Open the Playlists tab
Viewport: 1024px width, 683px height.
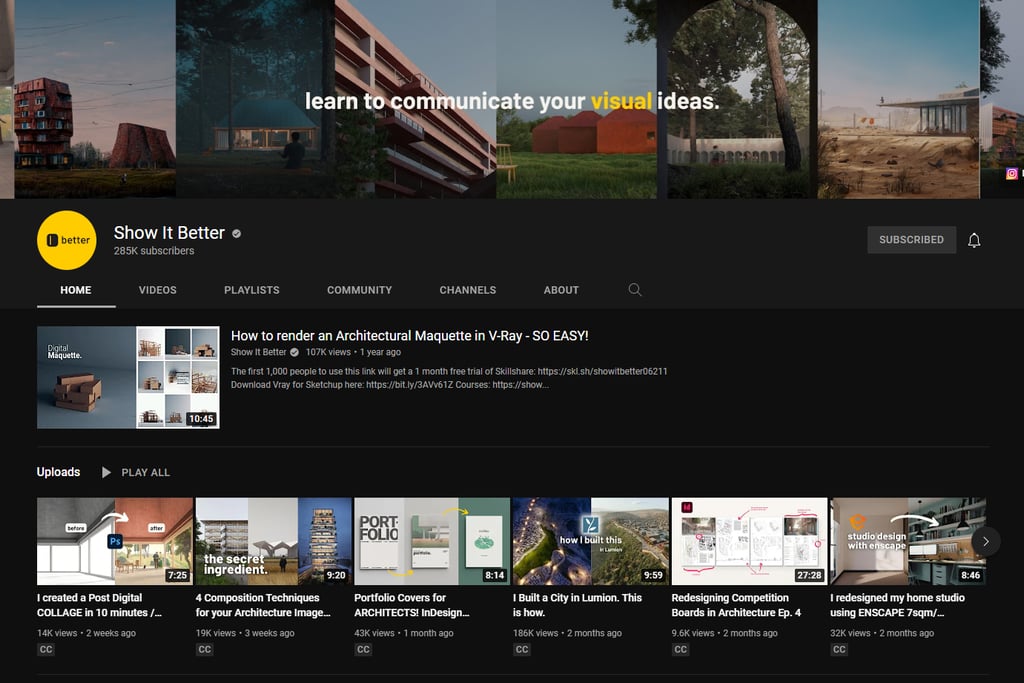pyautogui.click(x=251, y=290)
